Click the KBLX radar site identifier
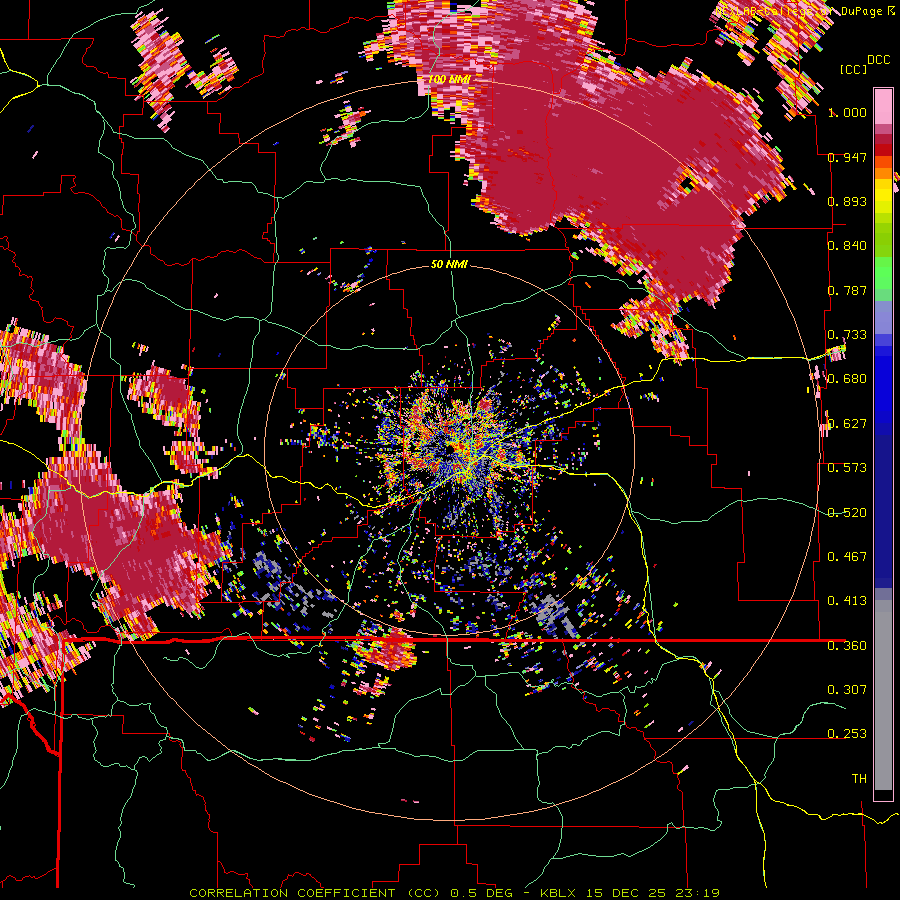The image size is (900, 900). tap(558, 893)
